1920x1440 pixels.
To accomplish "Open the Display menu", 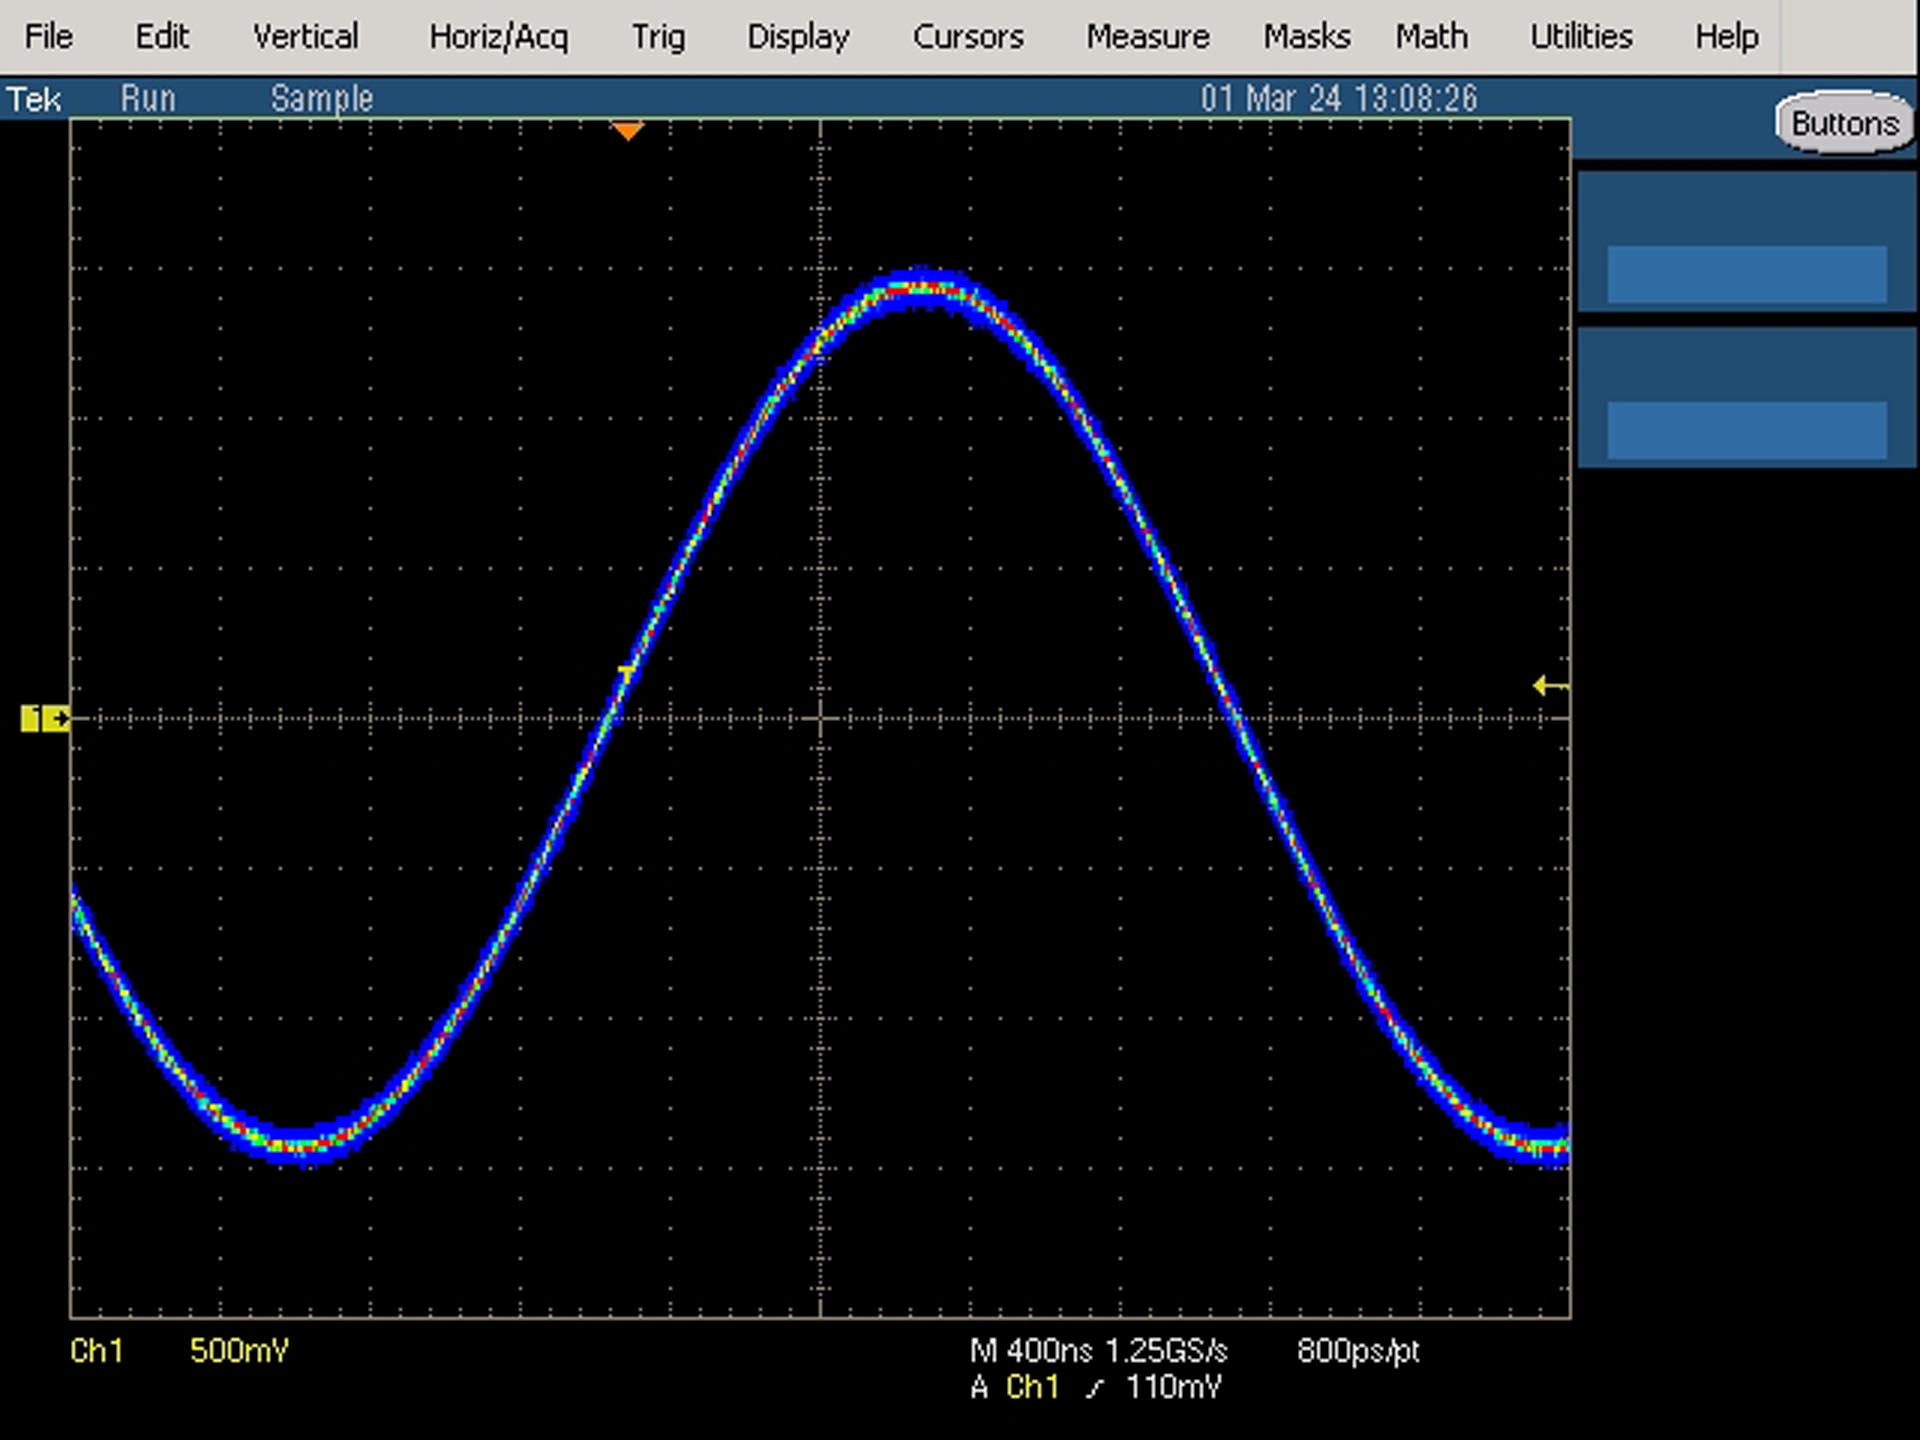I will [x=798, y=37].
